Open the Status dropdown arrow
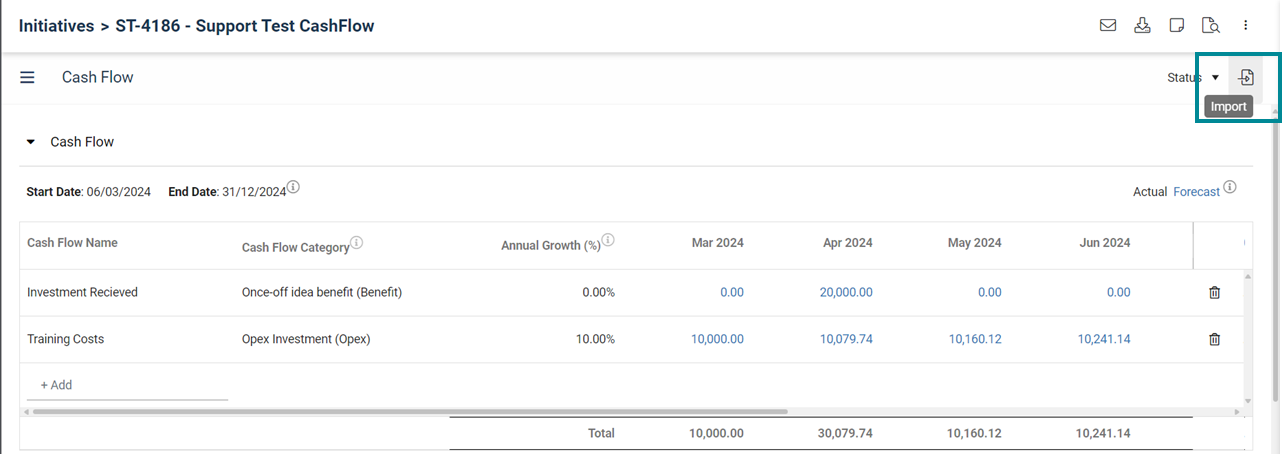This screenshot has height=454, width=1282. [1215, 77]
